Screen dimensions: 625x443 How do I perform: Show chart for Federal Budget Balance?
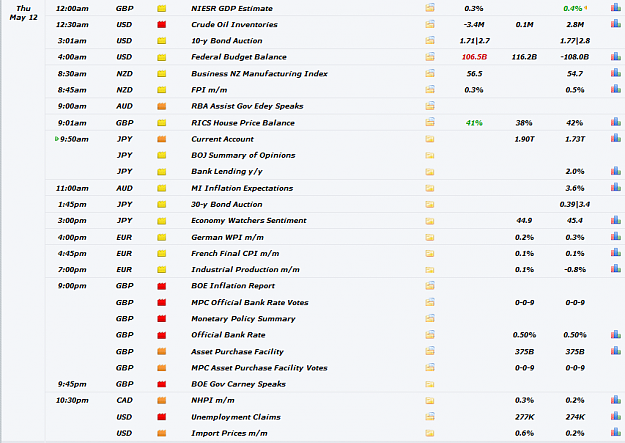[616, 57]
